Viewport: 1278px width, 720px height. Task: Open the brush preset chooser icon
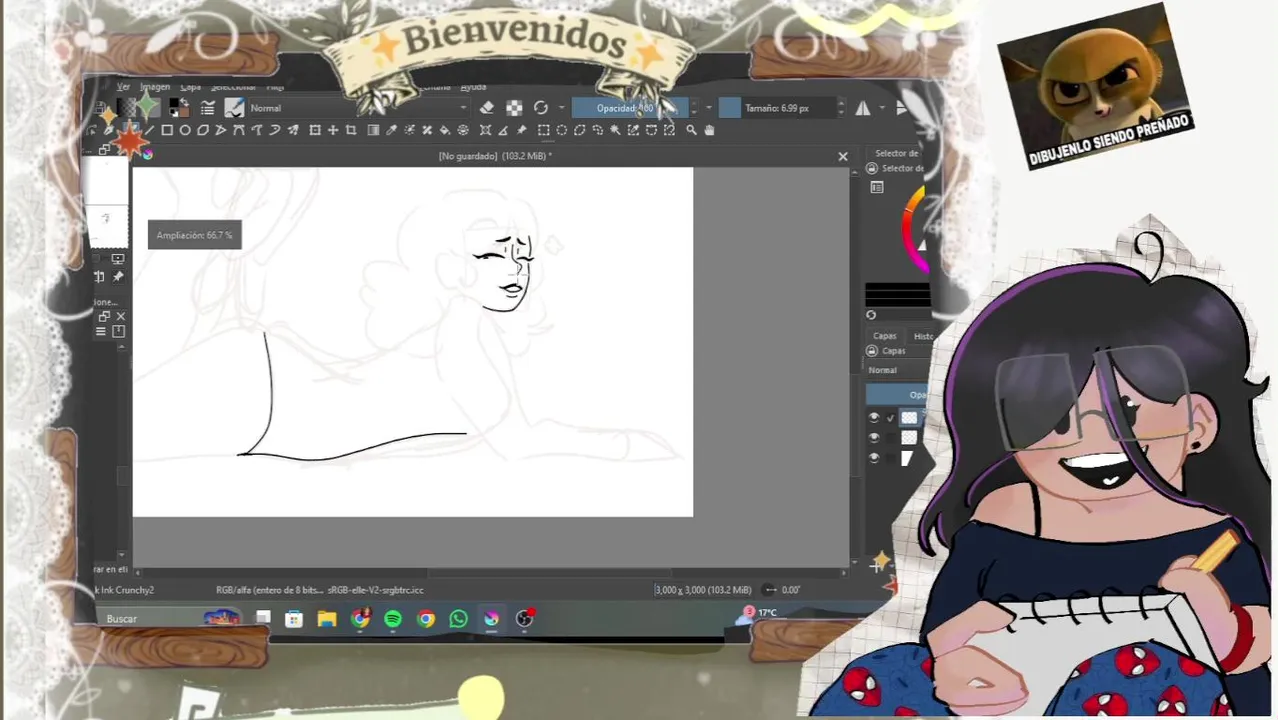point(234,108)
